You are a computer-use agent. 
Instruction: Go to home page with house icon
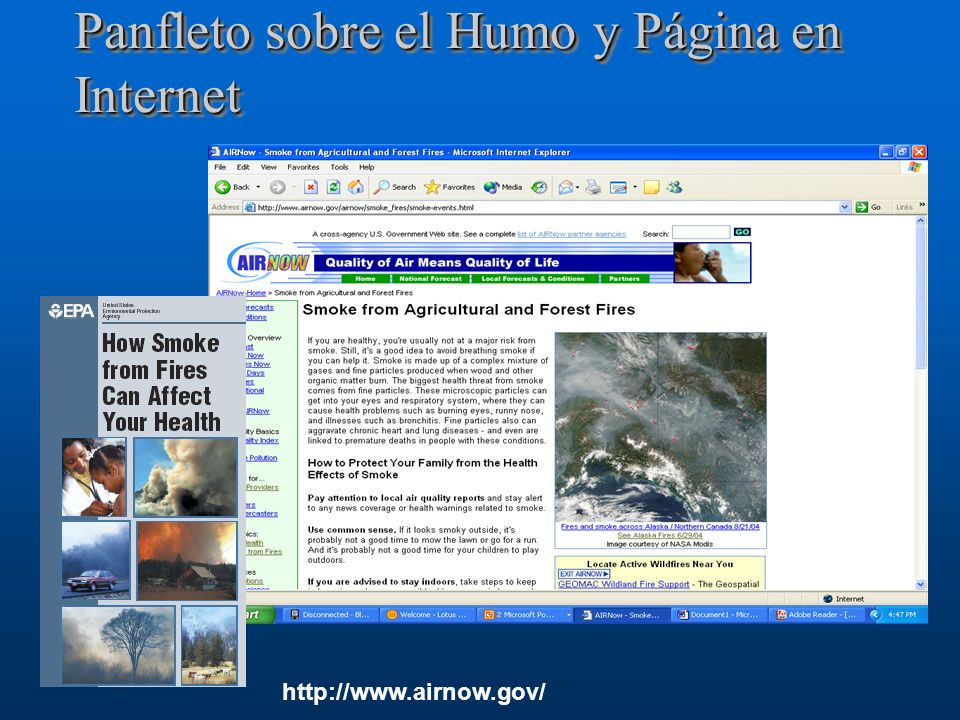point(356,187)
